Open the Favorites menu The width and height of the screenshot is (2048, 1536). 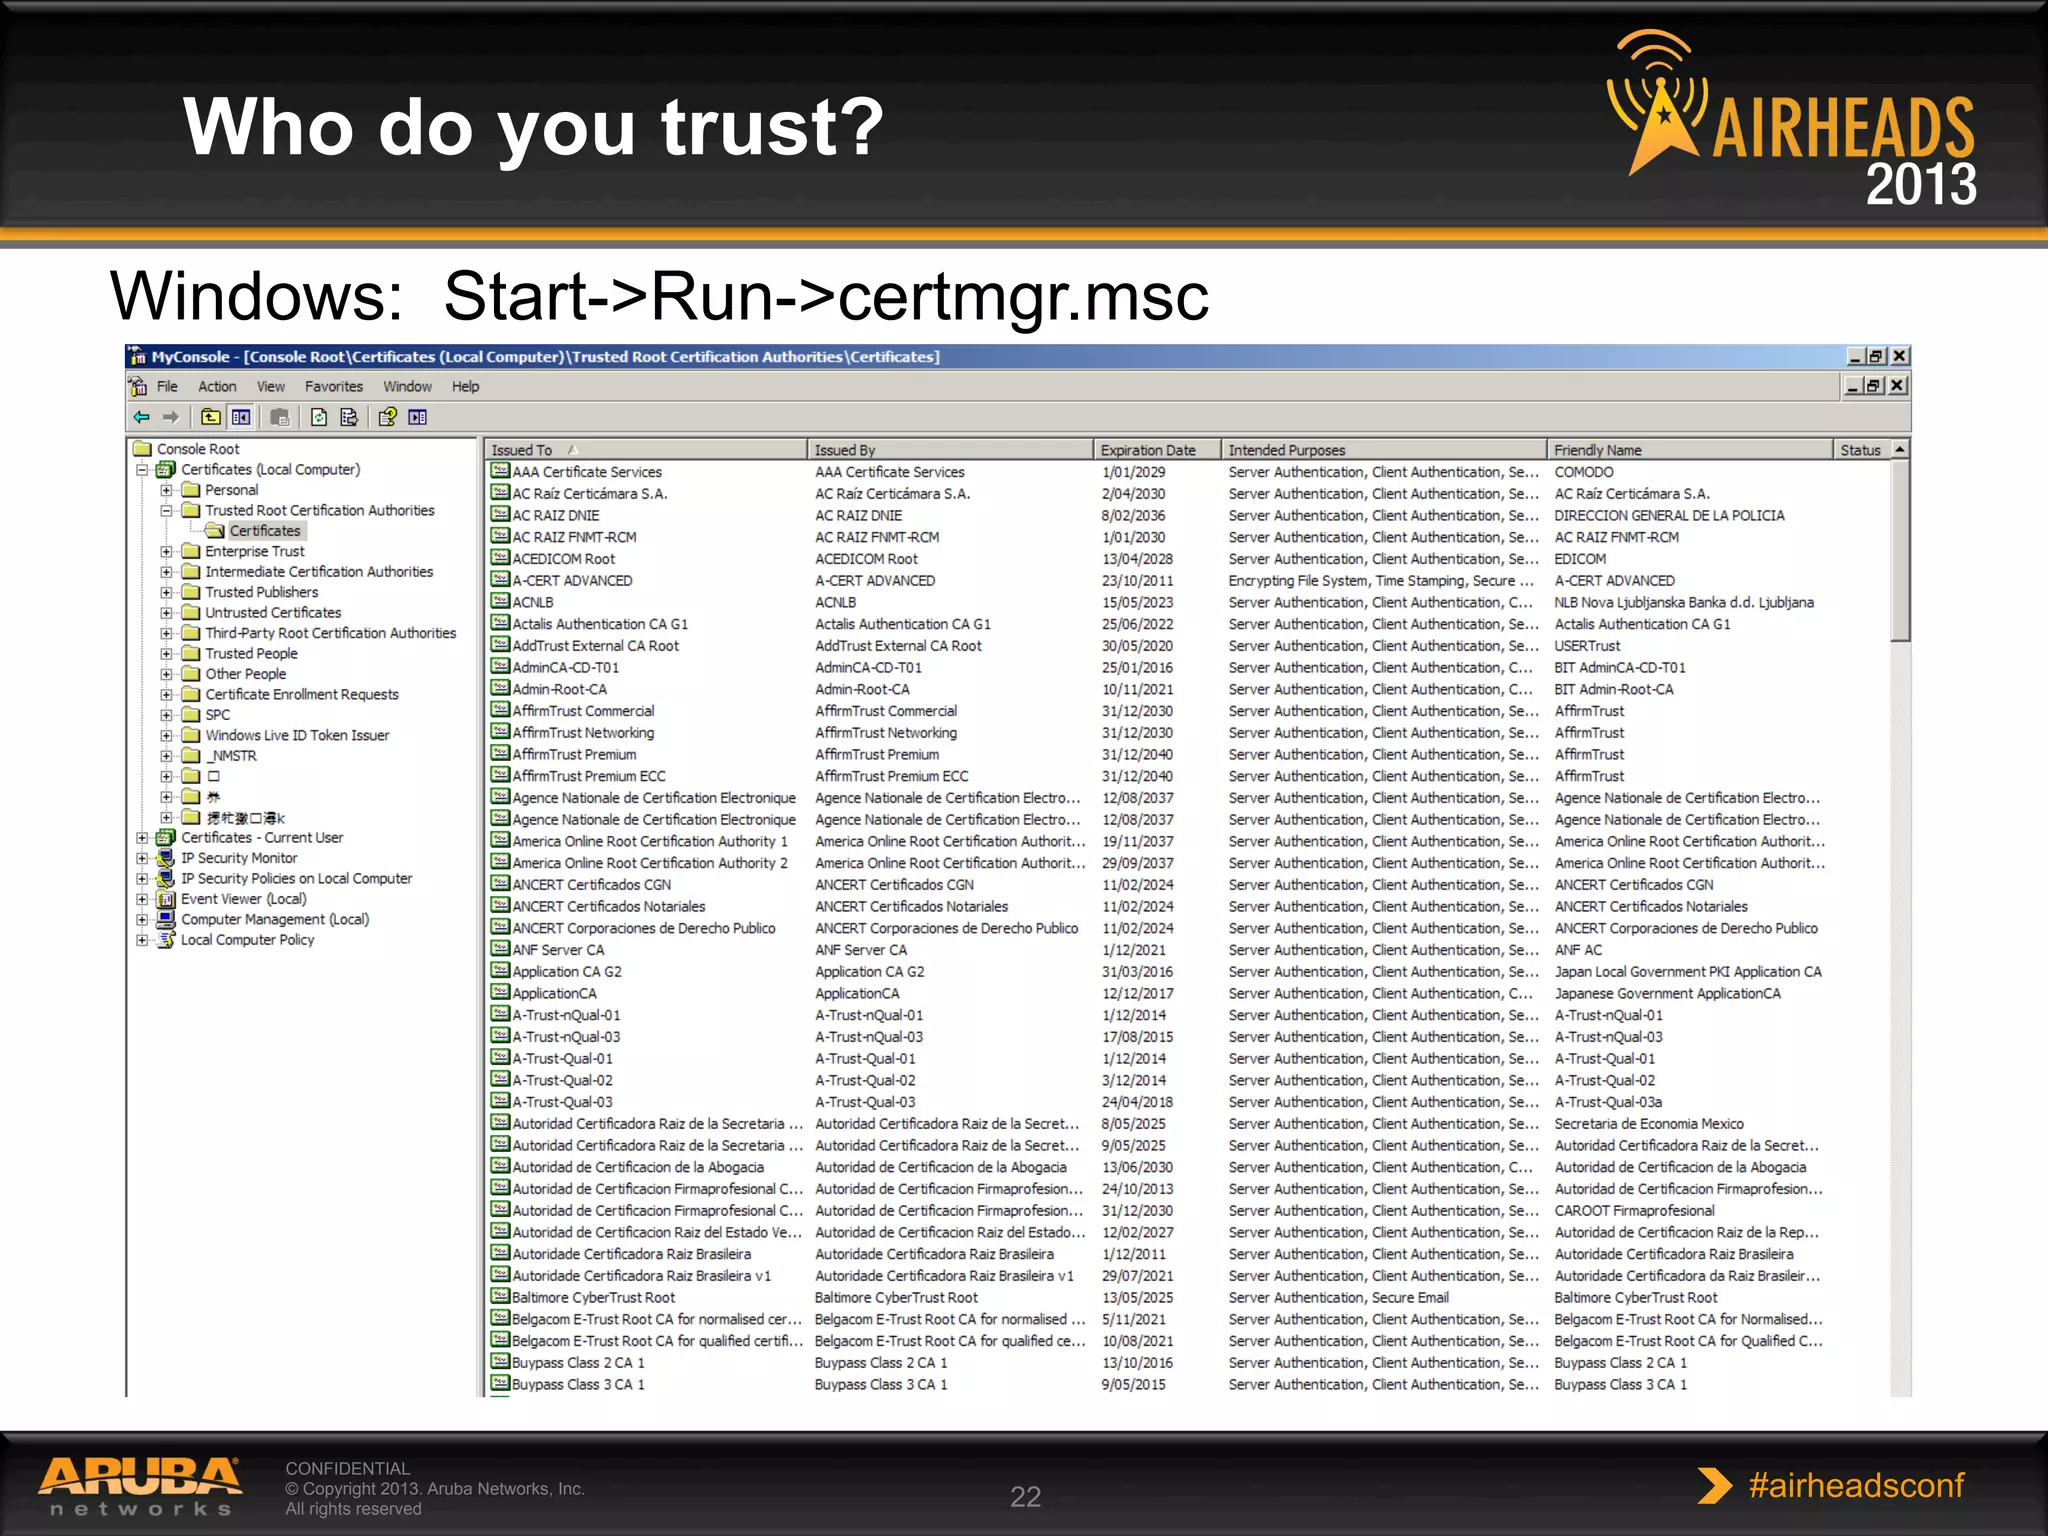334,386
